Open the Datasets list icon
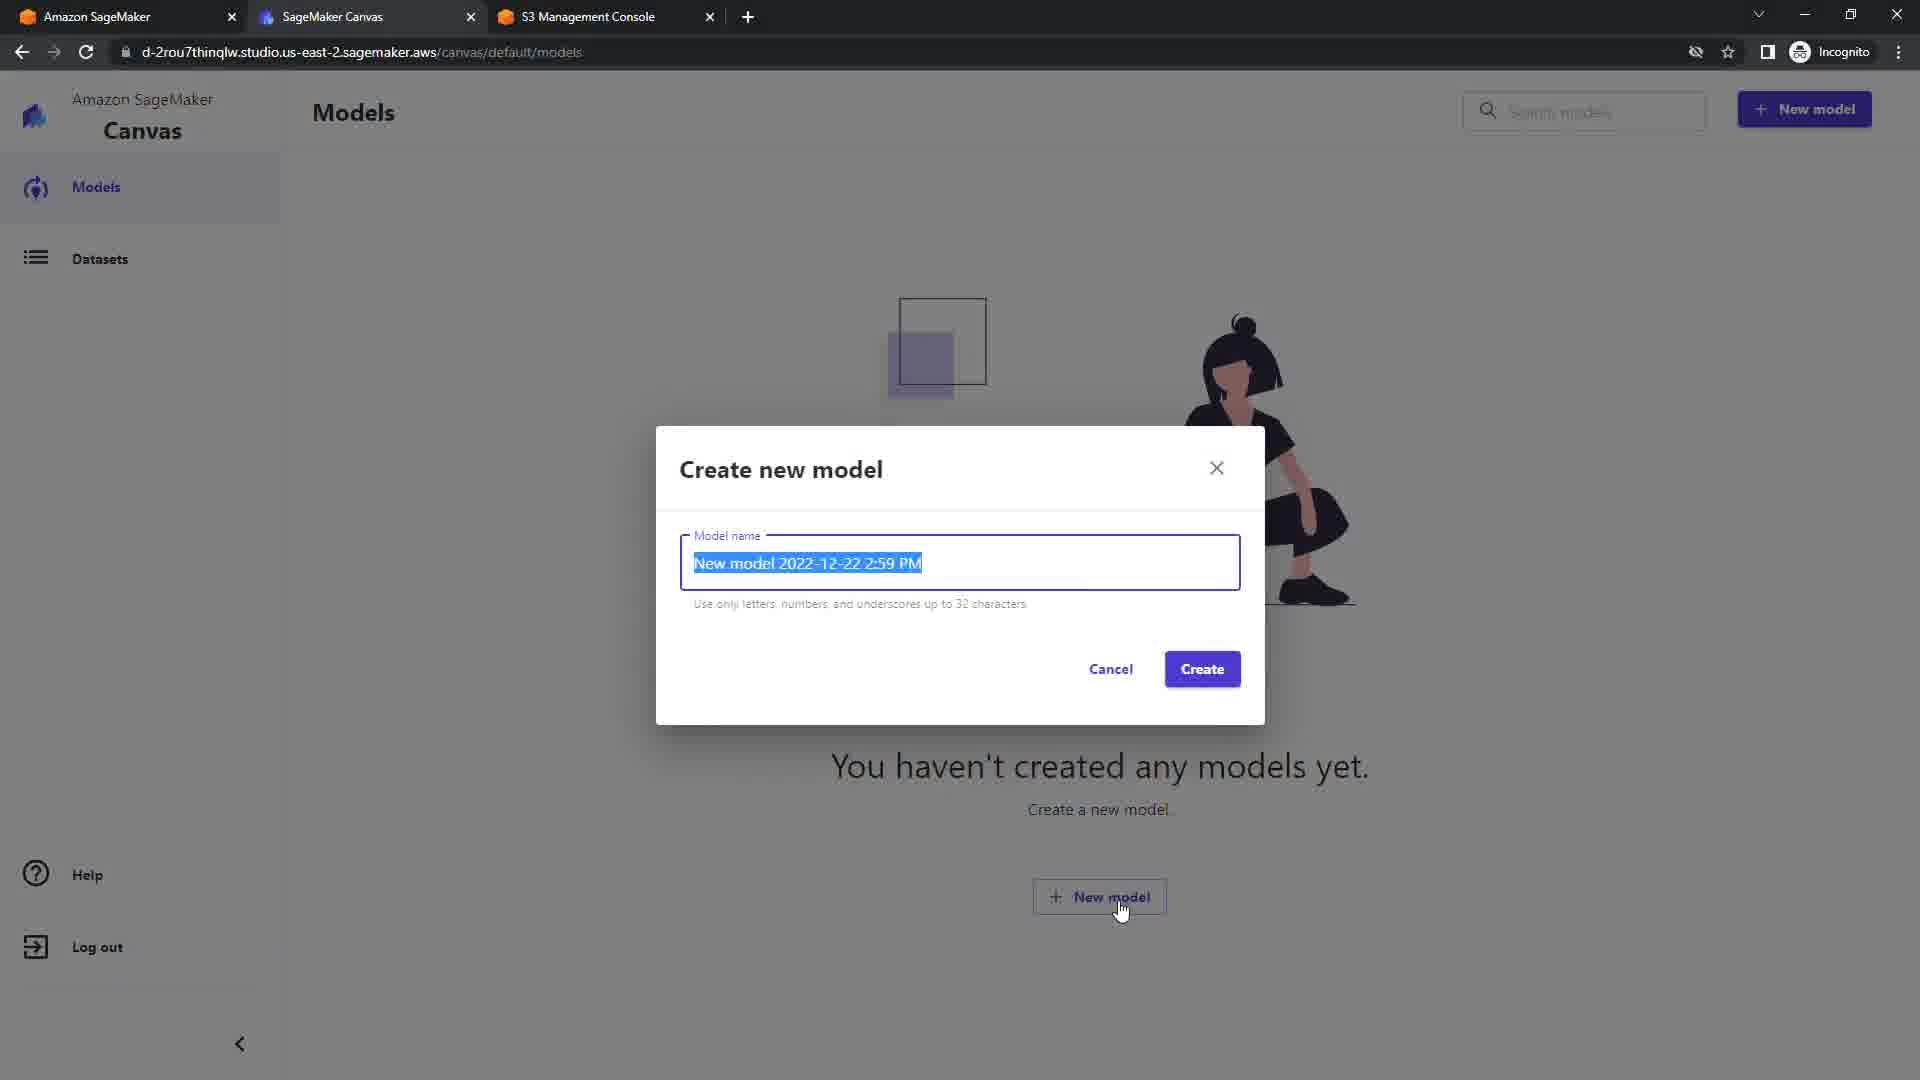Viewport: 1920px width, 1080px height. pos(36,258)
